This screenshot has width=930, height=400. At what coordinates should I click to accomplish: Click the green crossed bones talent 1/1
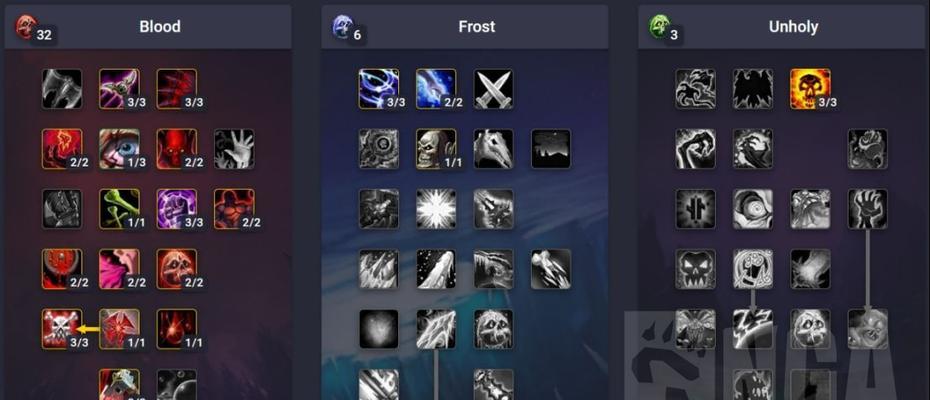pyautogui.click(x=119, y=209)
